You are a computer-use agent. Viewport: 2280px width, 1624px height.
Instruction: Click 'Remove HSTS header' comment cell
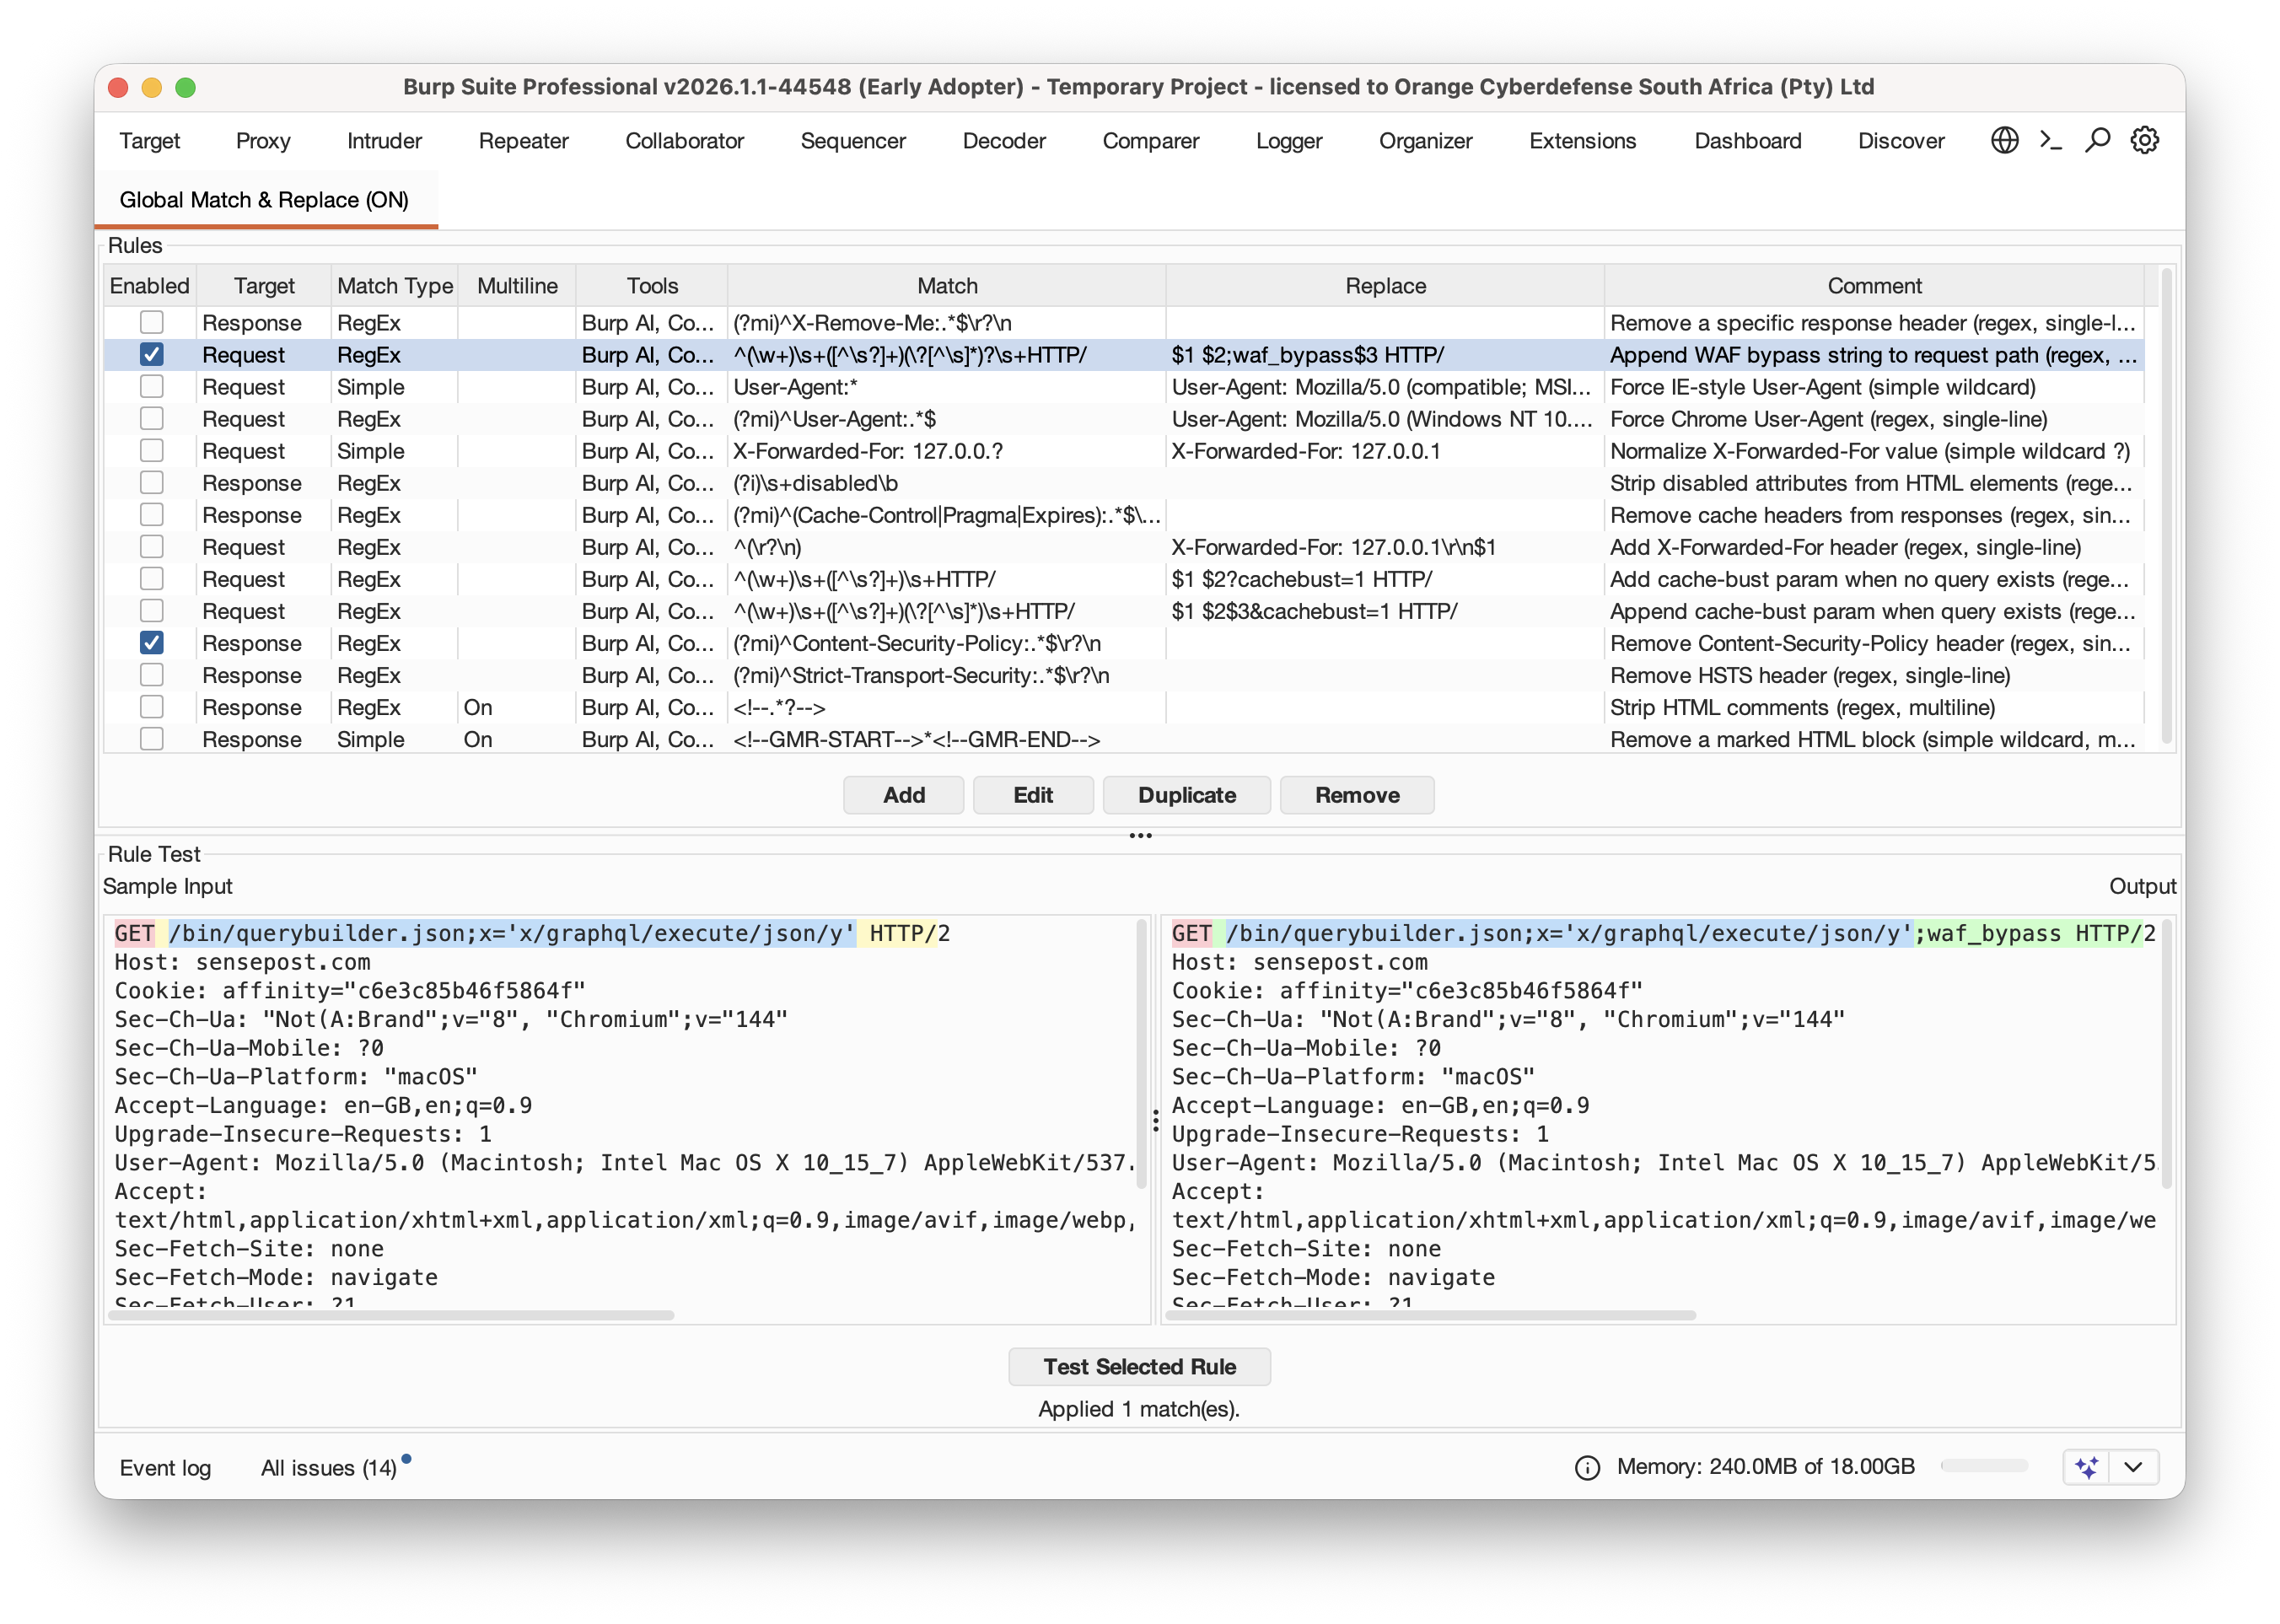click(1874, 675)
